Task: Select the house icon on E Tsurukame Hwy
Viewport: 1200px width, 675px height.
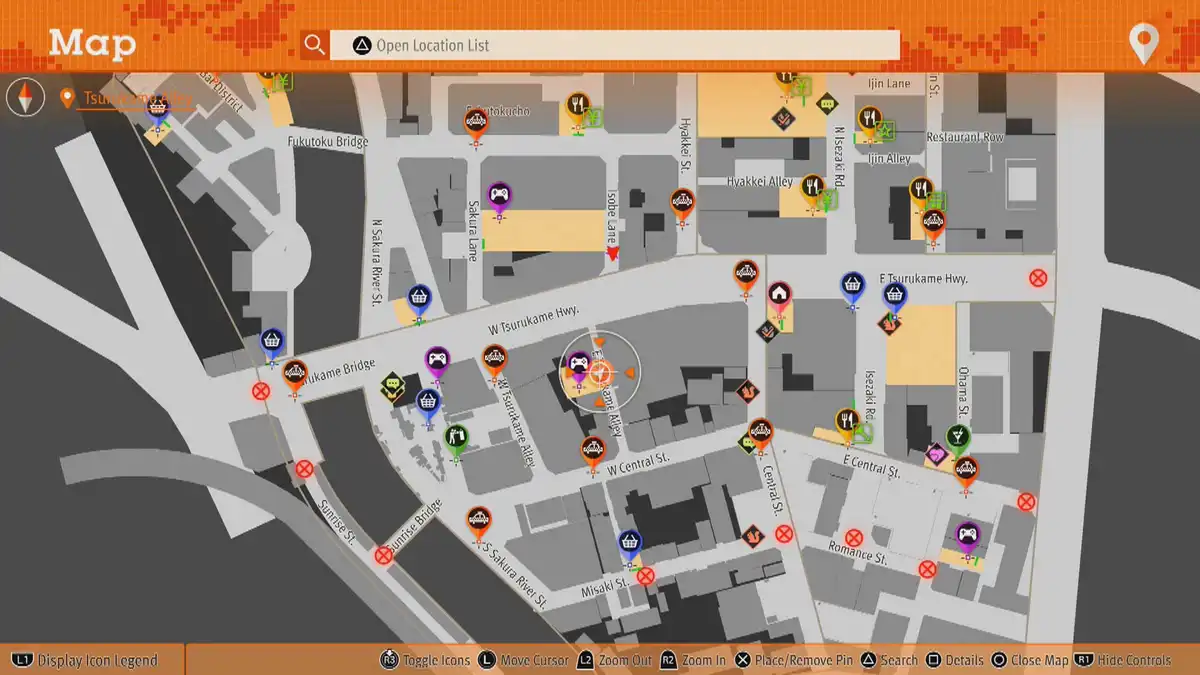Action: (x=779, y=294)
